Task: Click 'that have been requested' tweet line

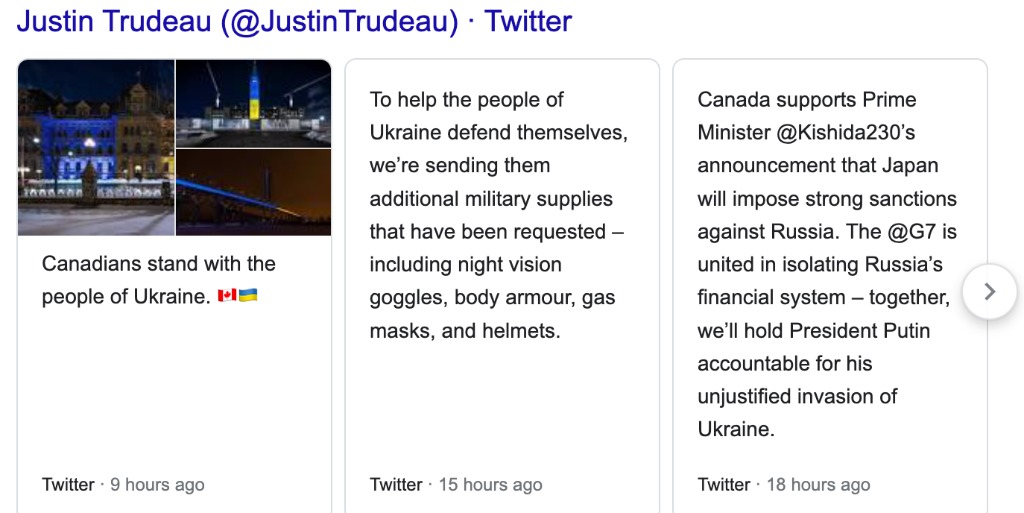Action: [496, 232]
